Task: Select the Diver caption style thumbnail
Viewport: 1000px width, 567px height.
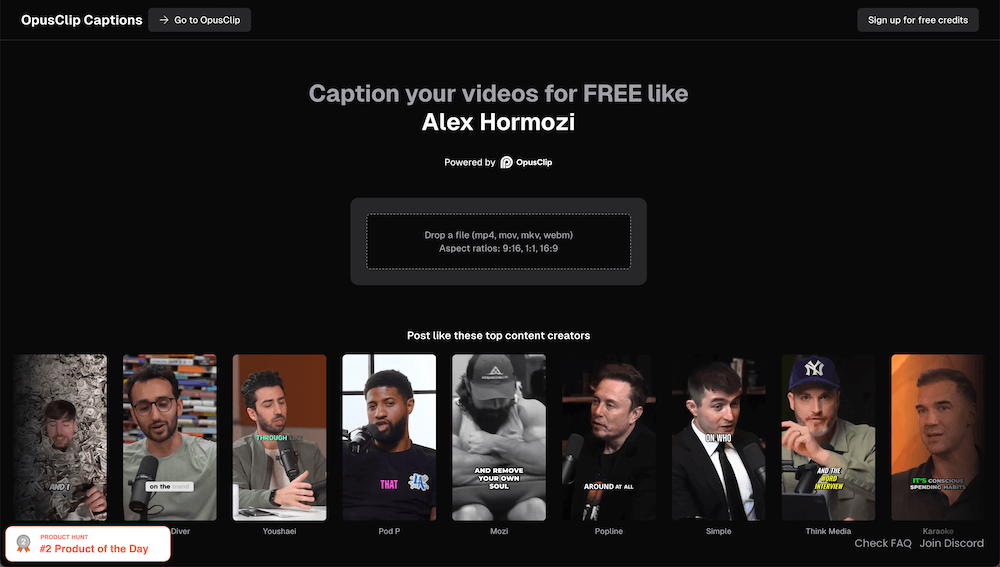Action: (170, 438)
